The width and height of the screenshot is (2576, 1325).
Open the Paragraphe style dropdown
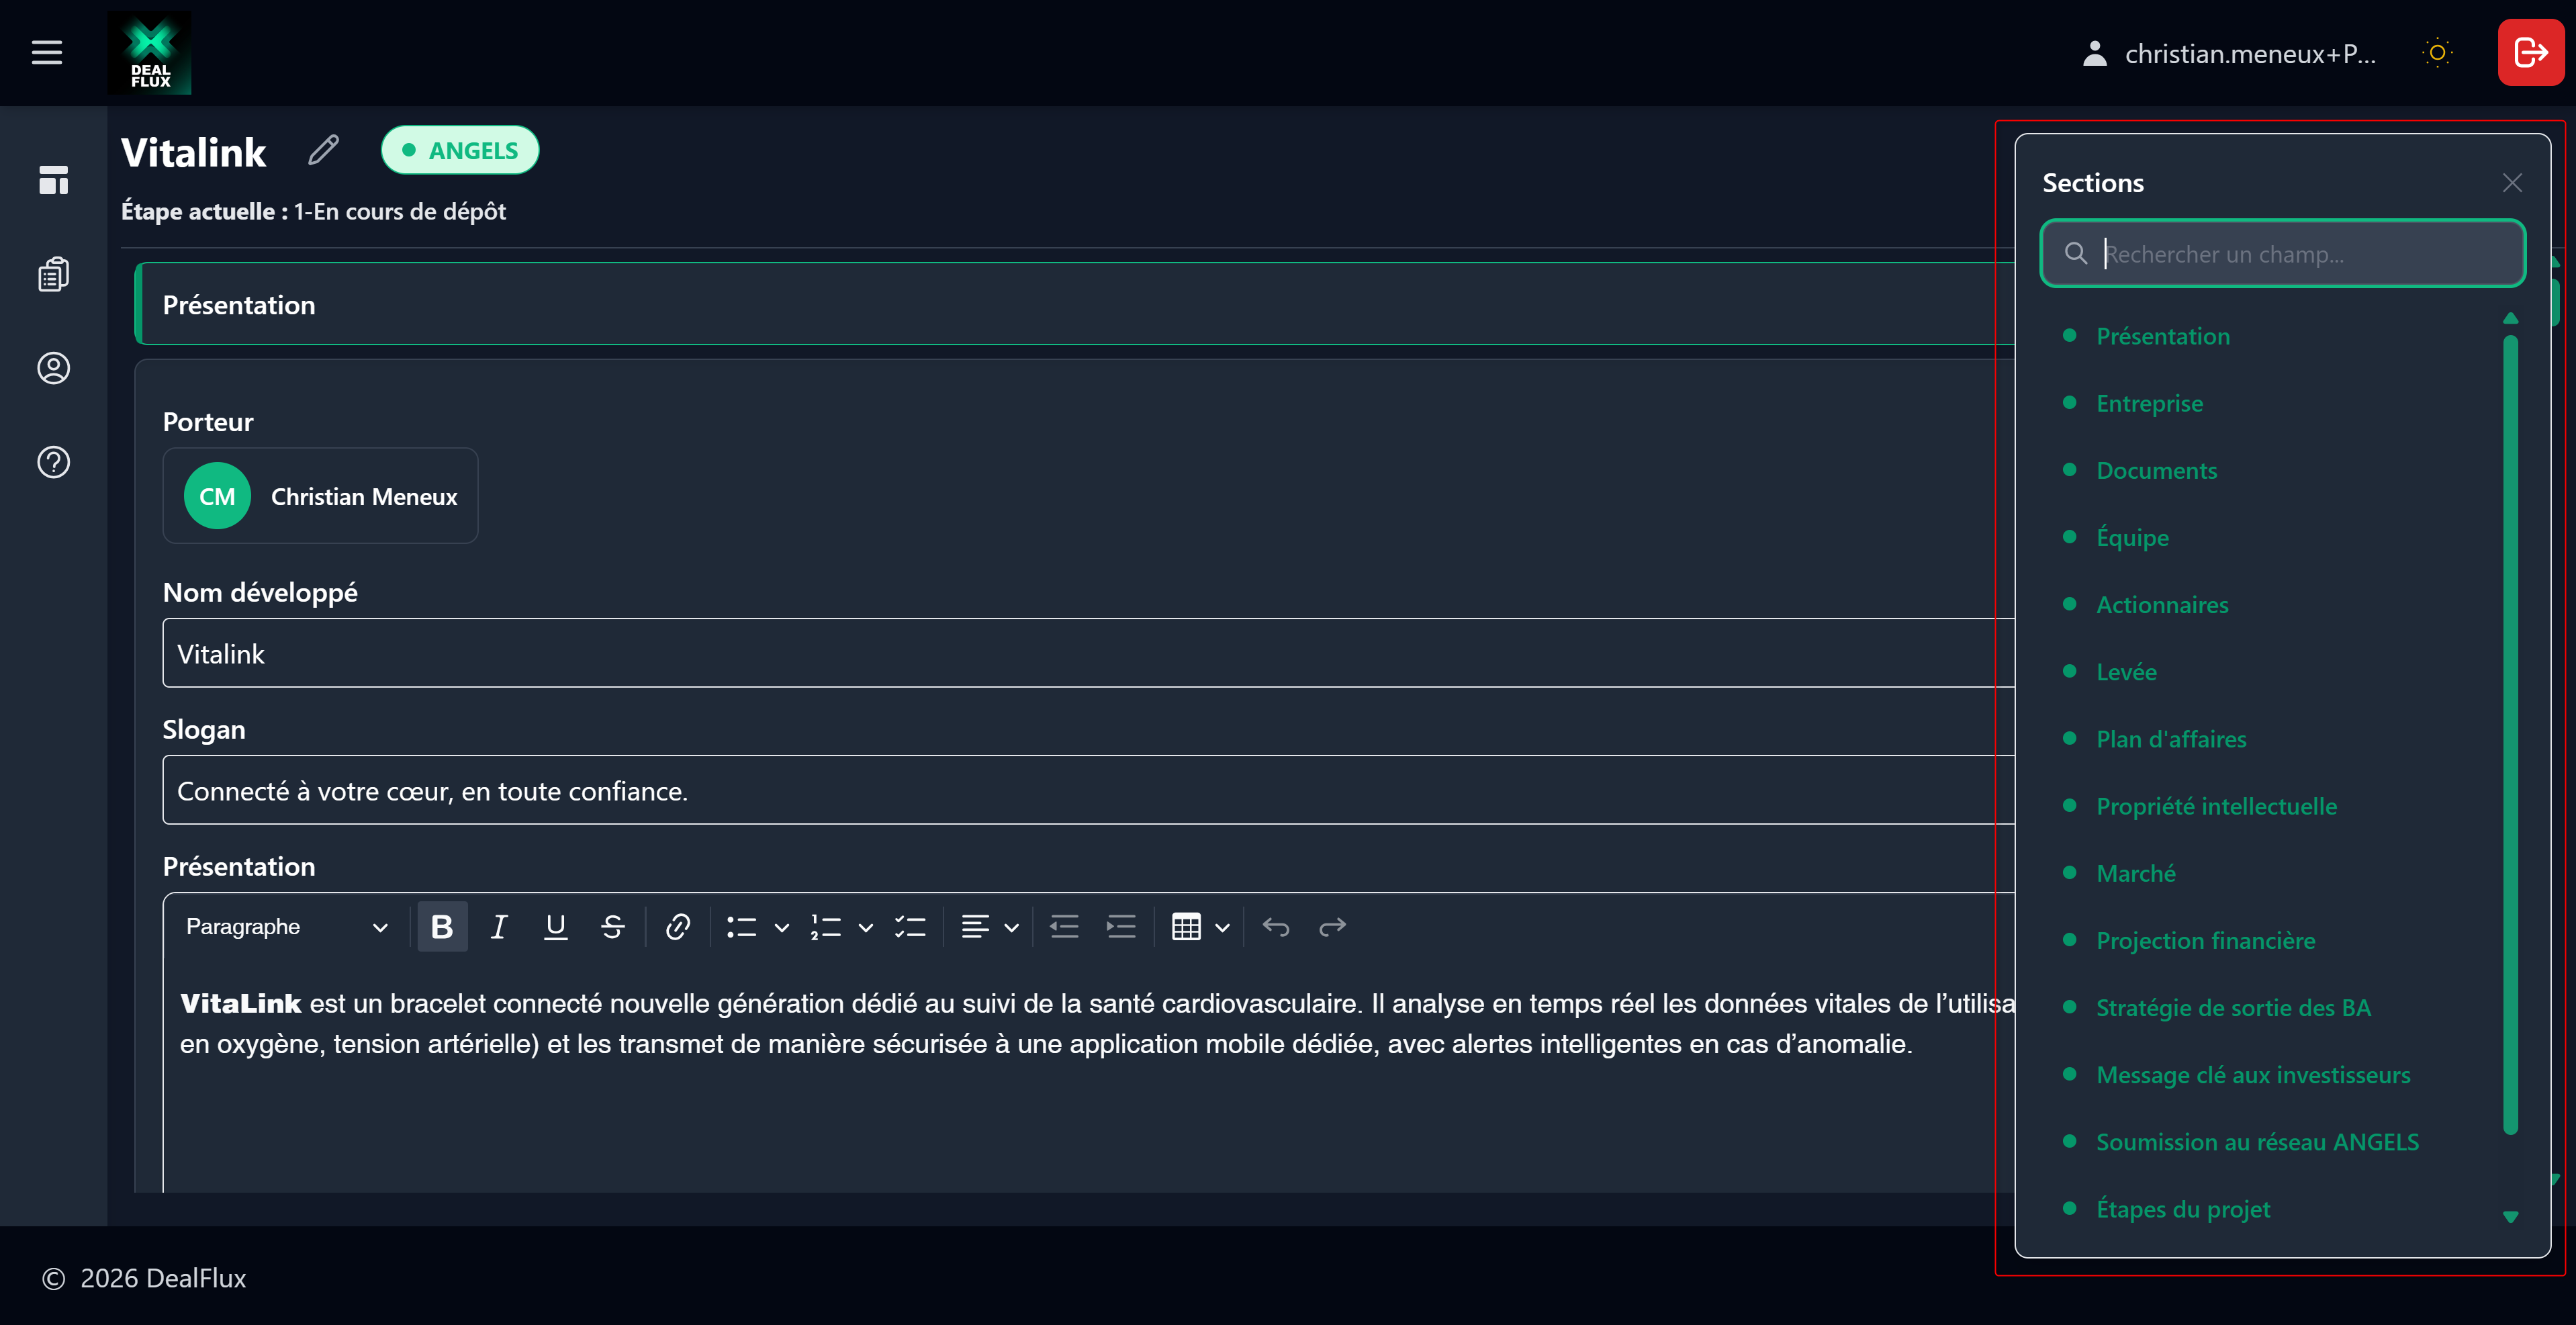pos(286,927)
